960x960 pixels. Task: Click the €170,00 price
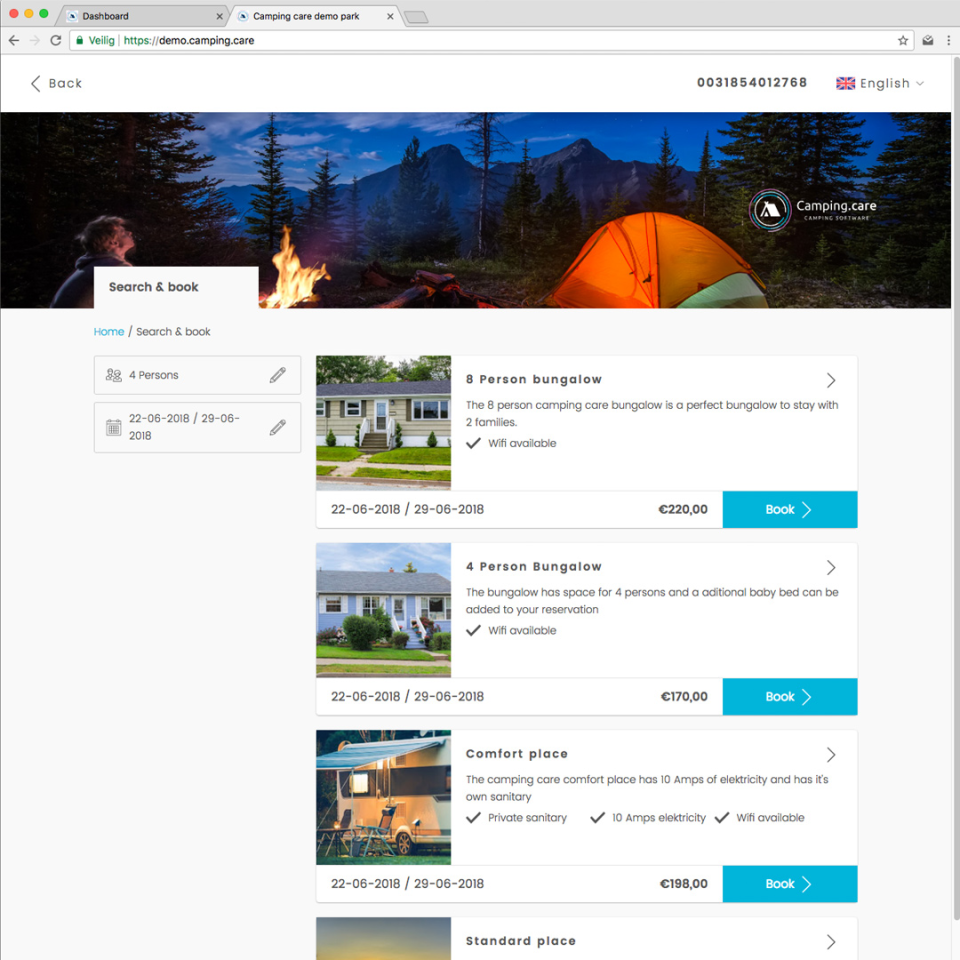coord(684,697)
